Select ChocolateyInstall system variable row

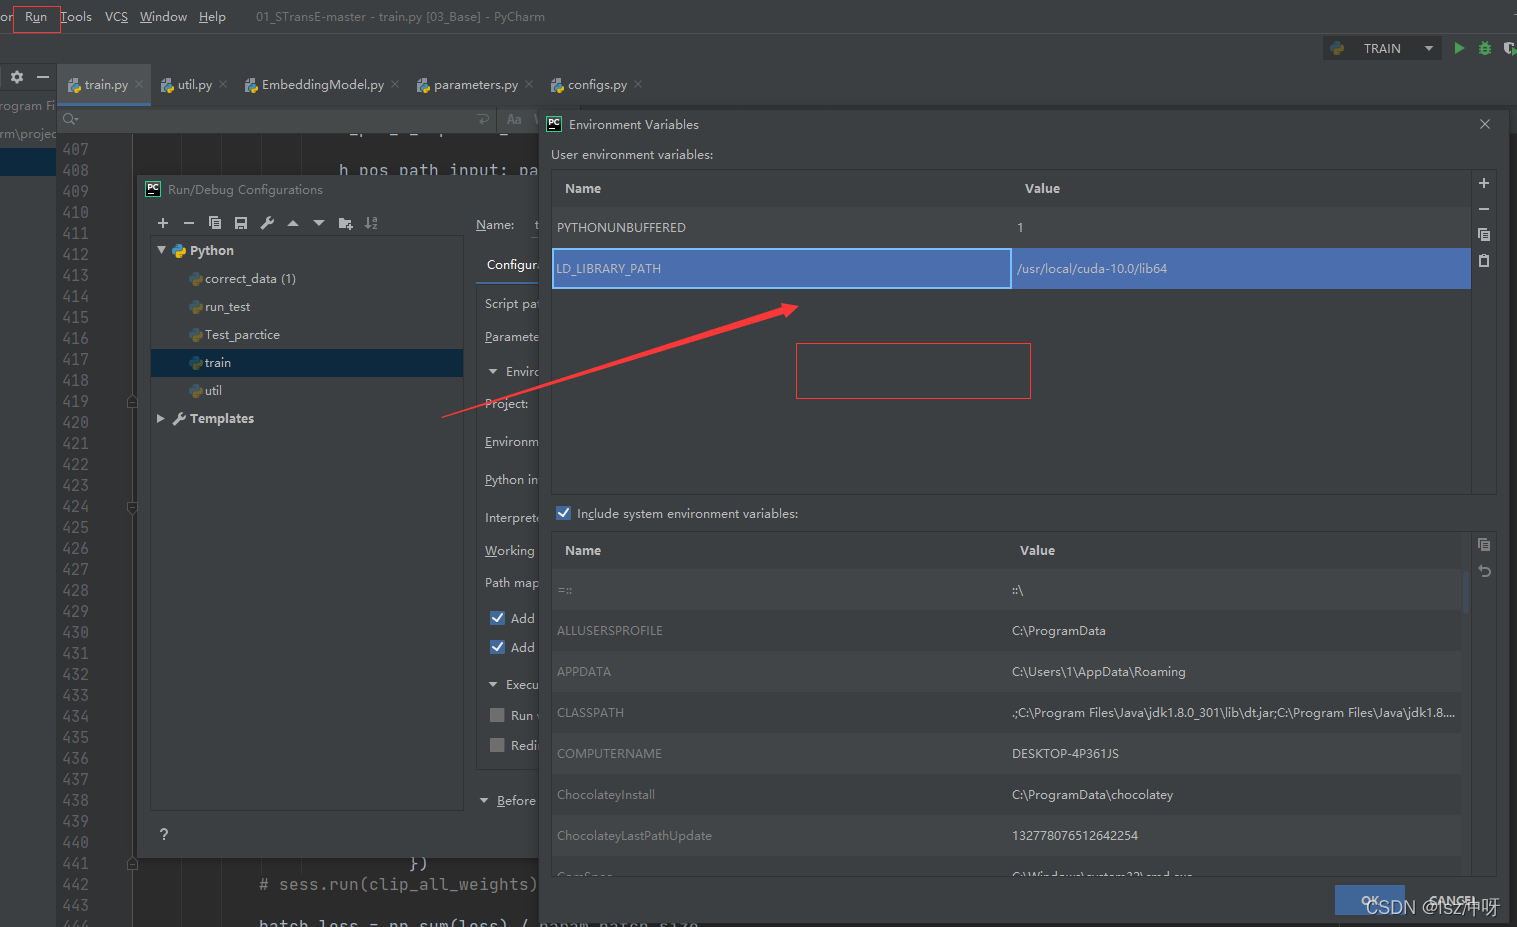(x=1006, y=795)
